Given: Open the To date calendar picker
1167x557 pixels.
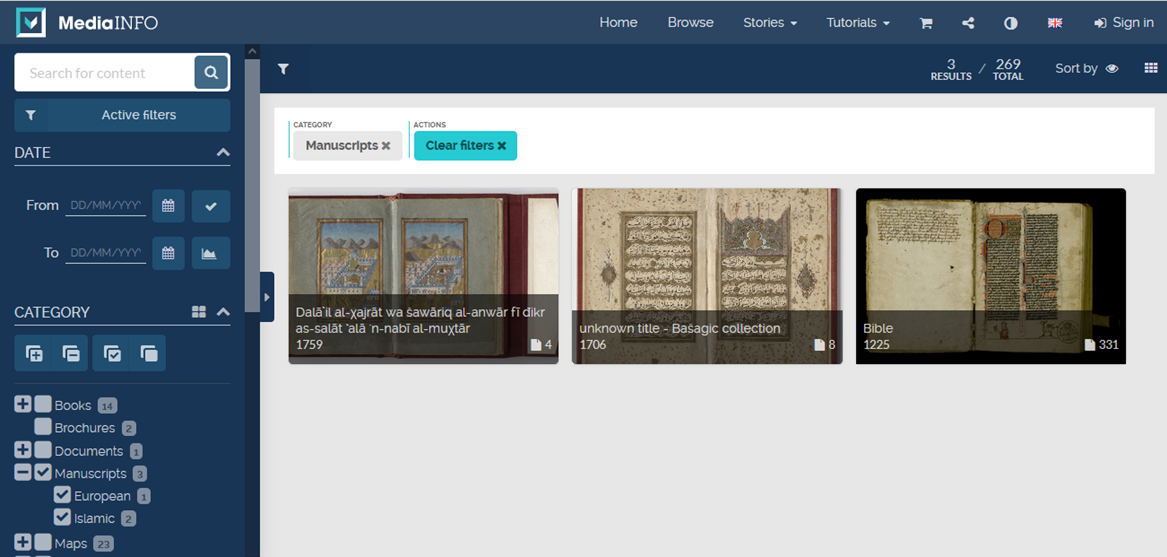Looking at the screenshot, I should click(x=168, y=253).
